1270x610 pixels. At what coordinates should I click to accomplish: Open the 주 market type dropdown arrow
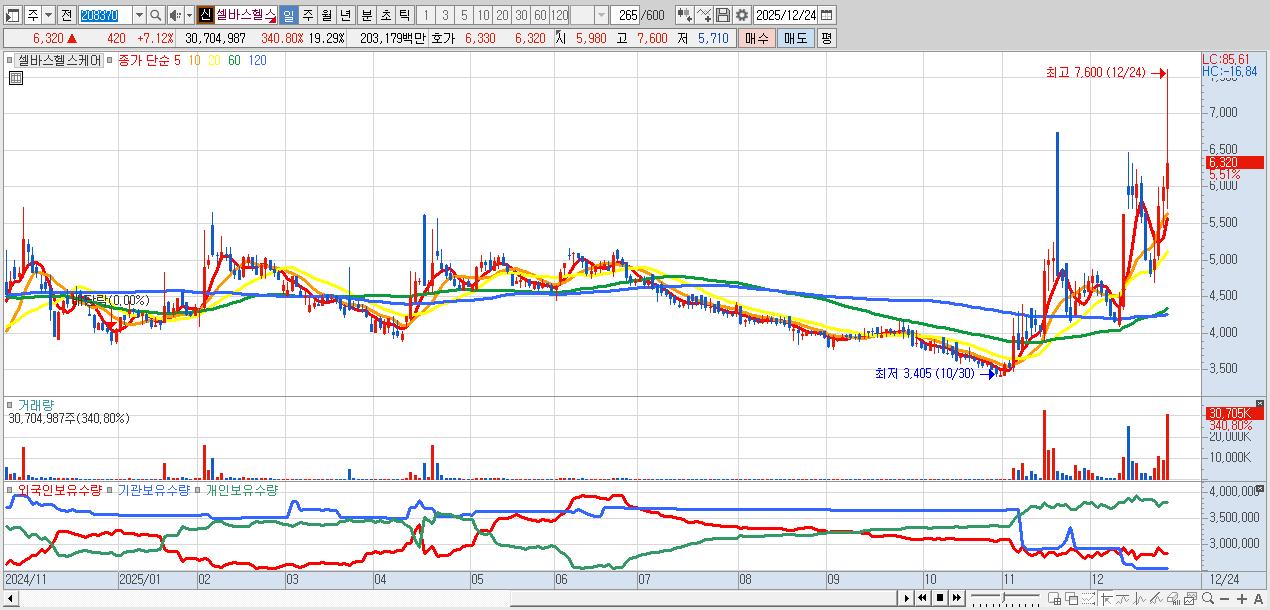pyautogui.click(x=49, y=15)
